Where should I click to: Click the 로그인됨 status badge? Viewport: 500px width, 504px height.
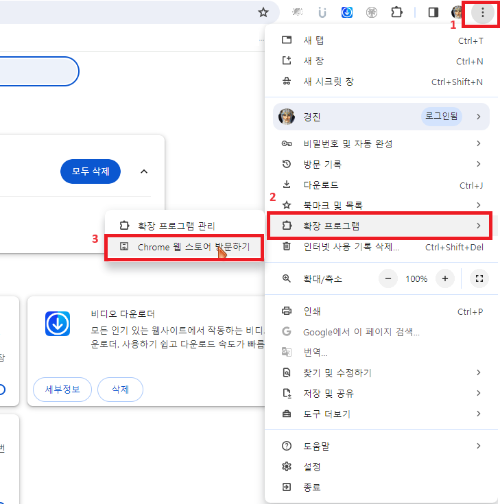tap(441, 116)
